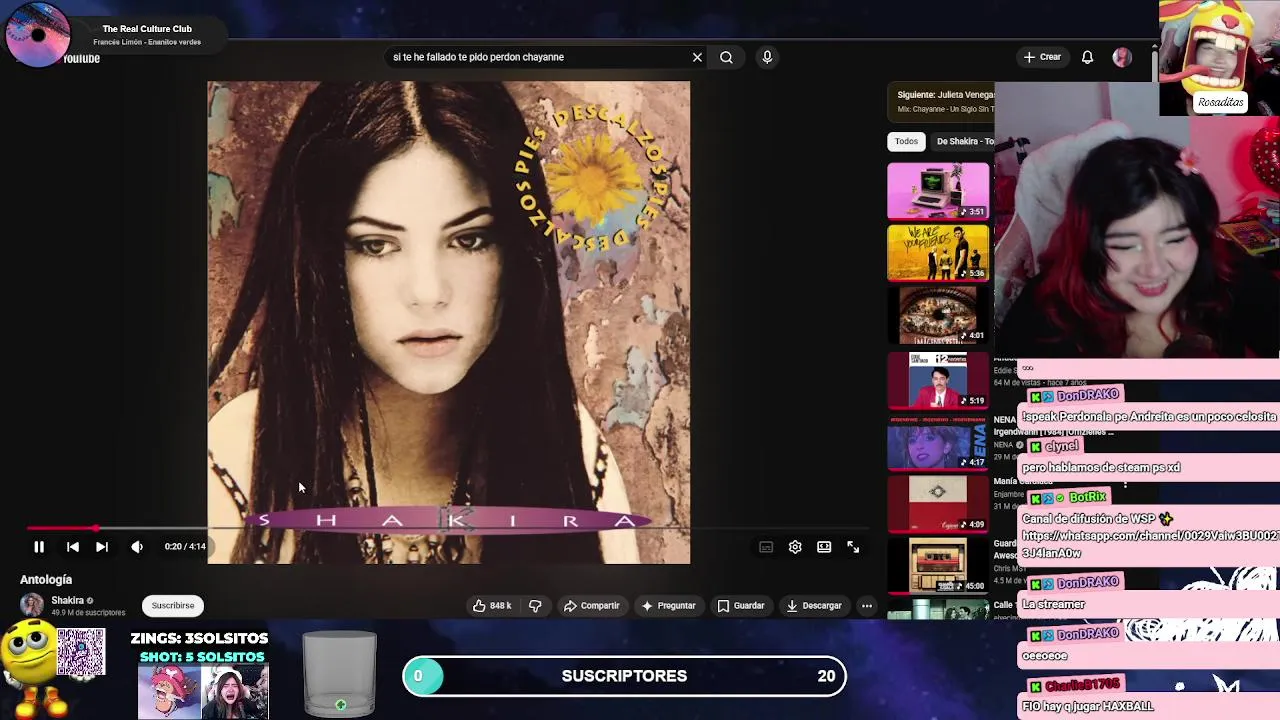Viewport: 1280px width, 720px height.
Task: Click the yellow emoji mascot overlay
Action: pyautogui.click(x=32, y=667)
